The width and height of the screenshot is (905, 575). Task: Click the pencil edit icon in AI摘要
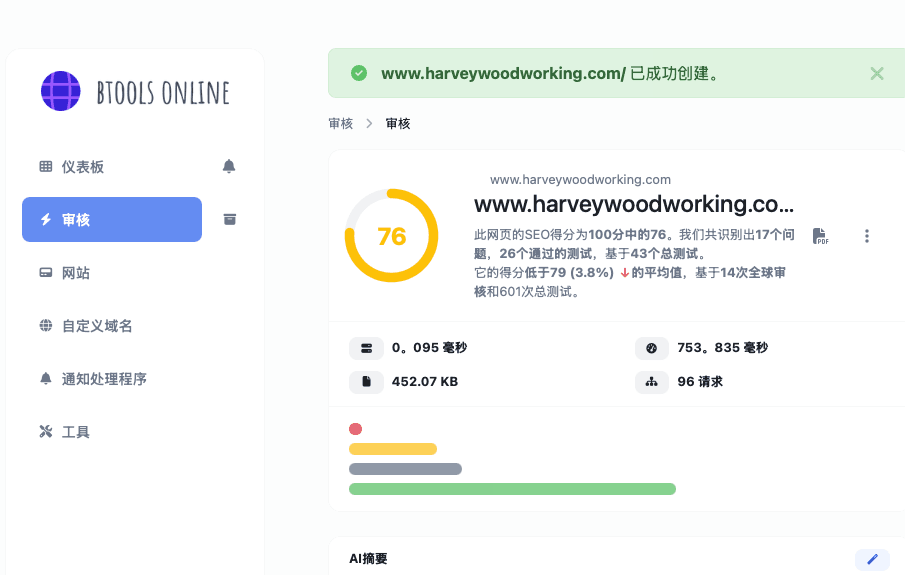872,559
